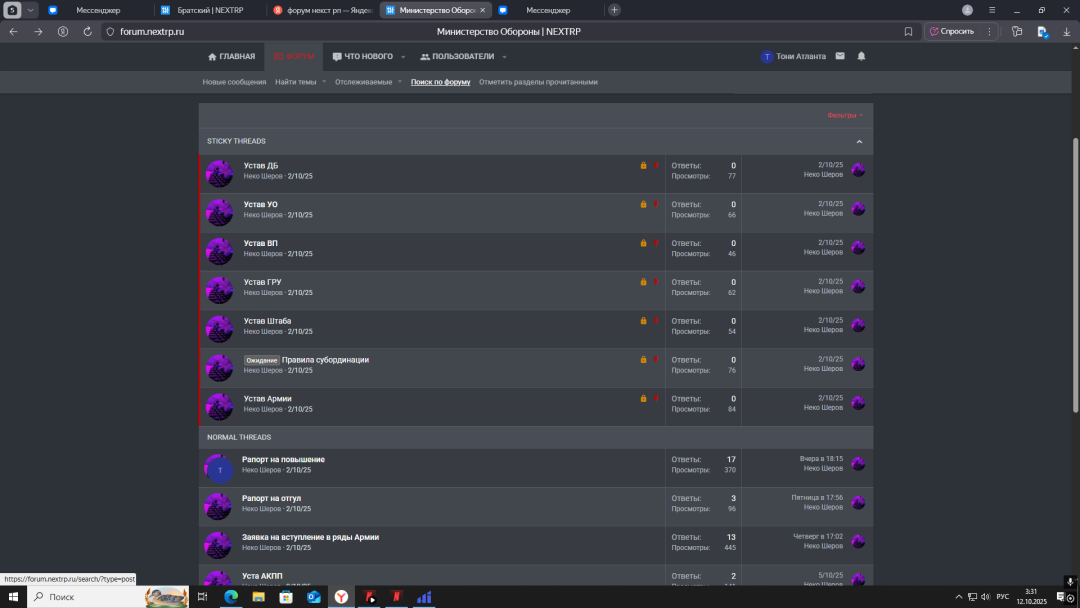Open the Устав ГРУ thread
The height and width of the screenshot is (608, 1080).
click(x=262, y=282)
